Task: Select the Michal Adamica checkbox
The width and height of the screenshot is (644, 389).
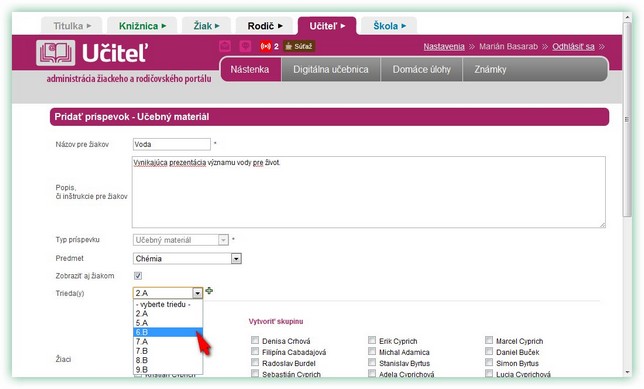Action: coord(372,351)
